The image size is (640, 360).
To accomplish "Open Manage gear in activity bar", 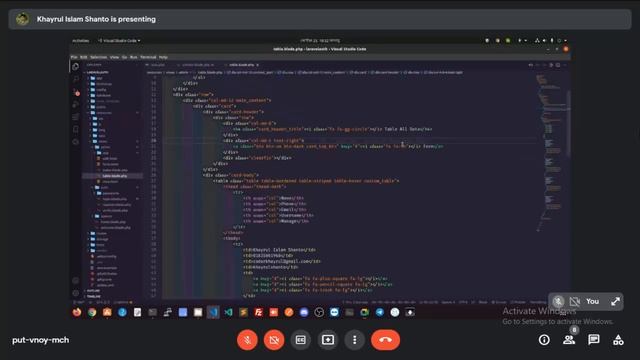I will click(76, 293).
